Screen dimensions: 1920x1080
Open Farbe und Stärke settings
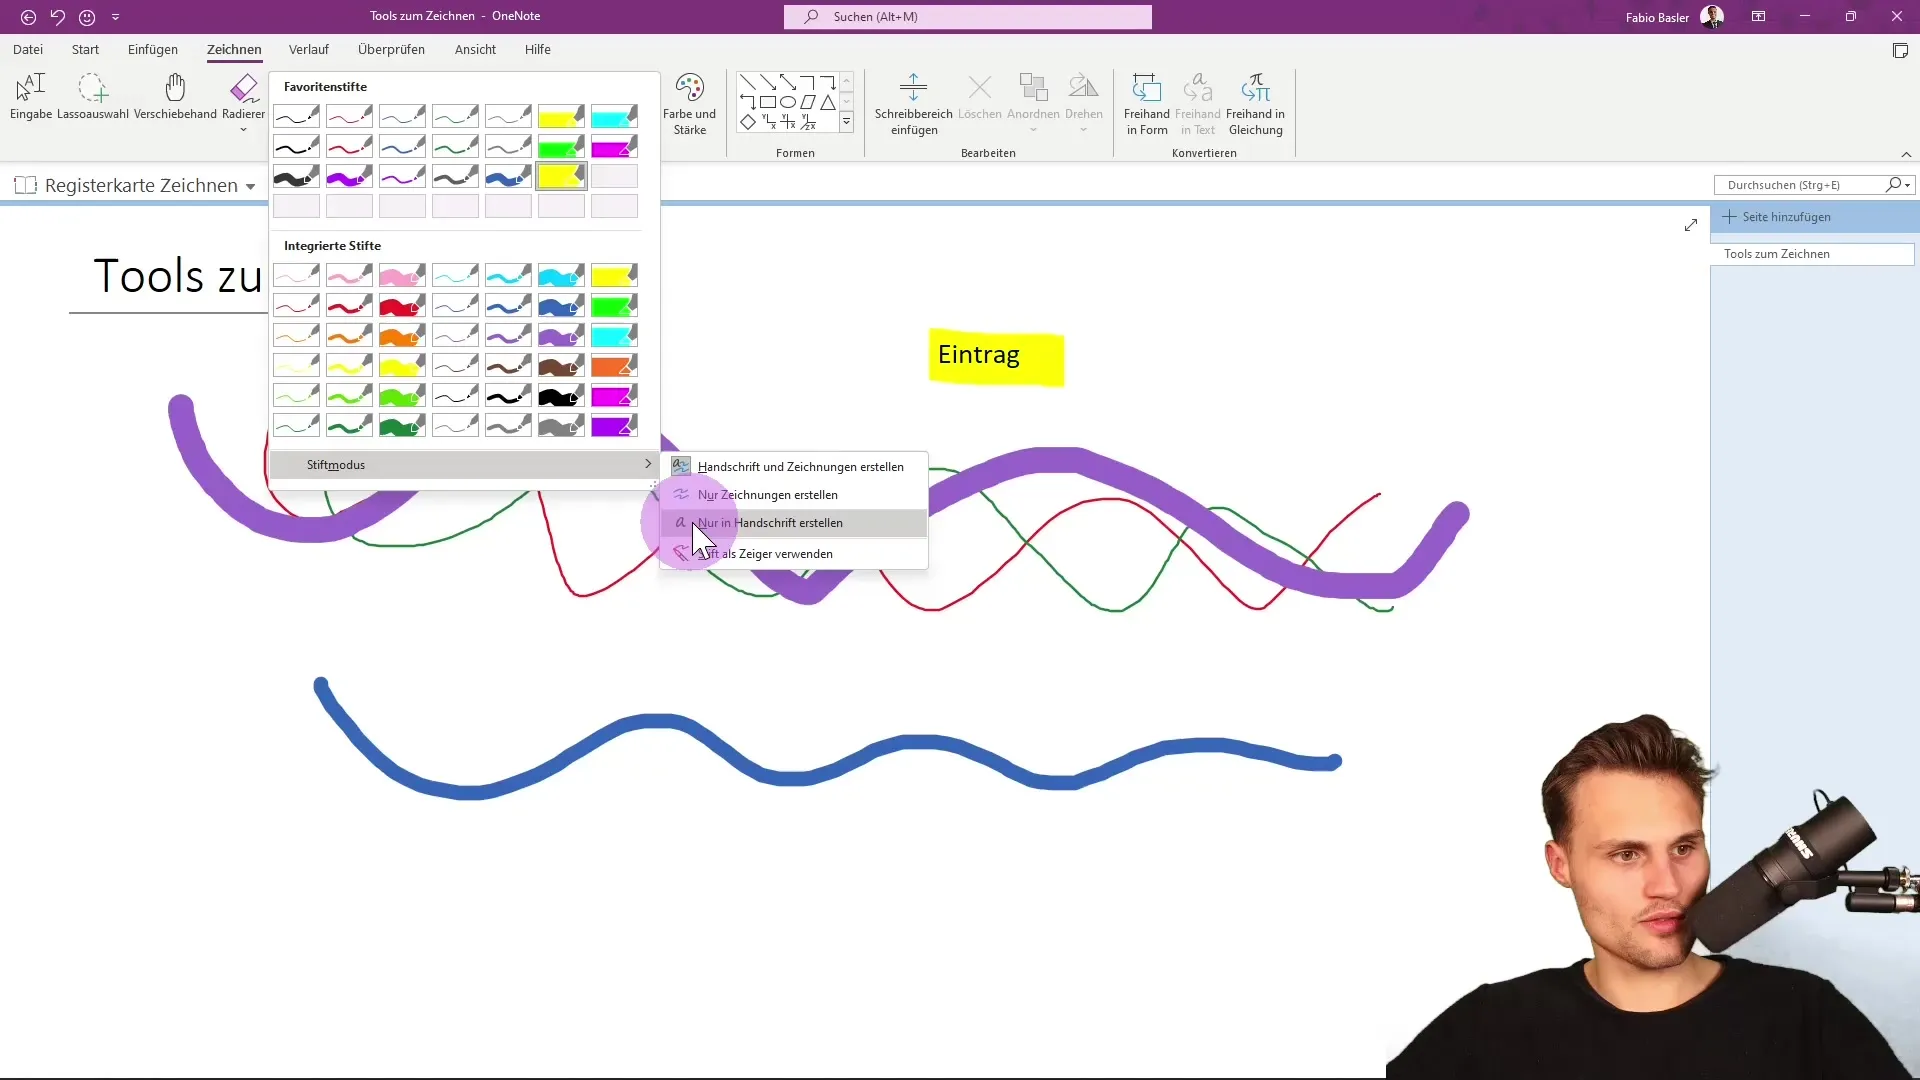pos(689,103)
